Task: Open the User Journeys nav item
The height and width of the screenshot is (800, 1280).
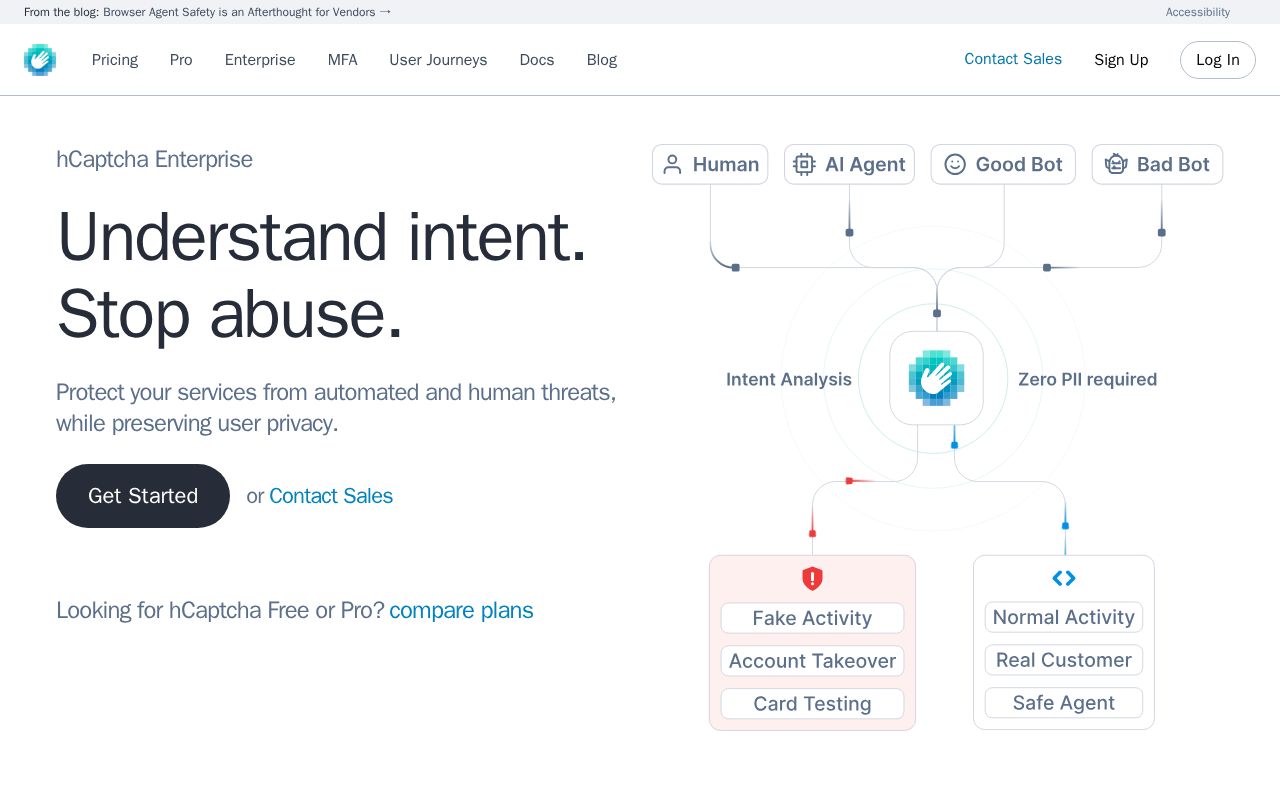Action: [438, 60]
